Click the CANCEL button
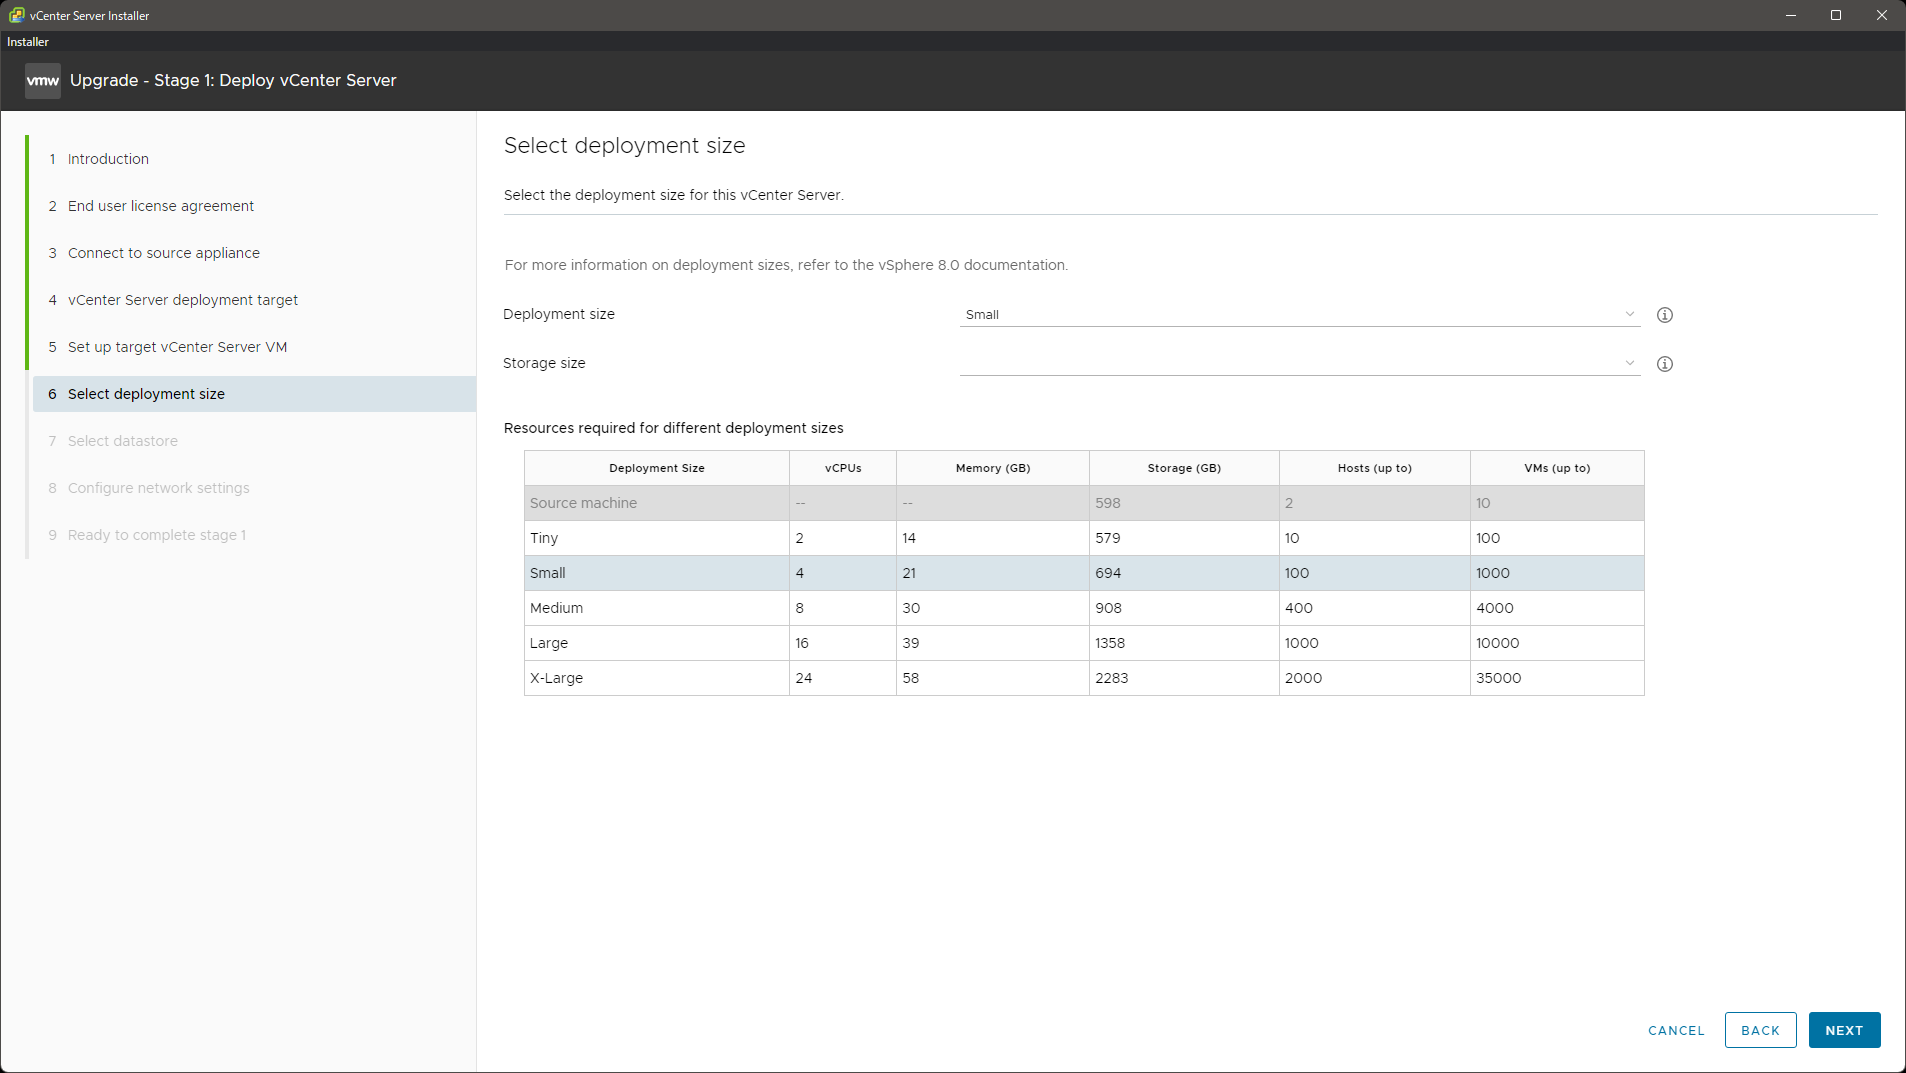The width and height of the screenshot is (1906, 1073). [x=1676, y=1030]
